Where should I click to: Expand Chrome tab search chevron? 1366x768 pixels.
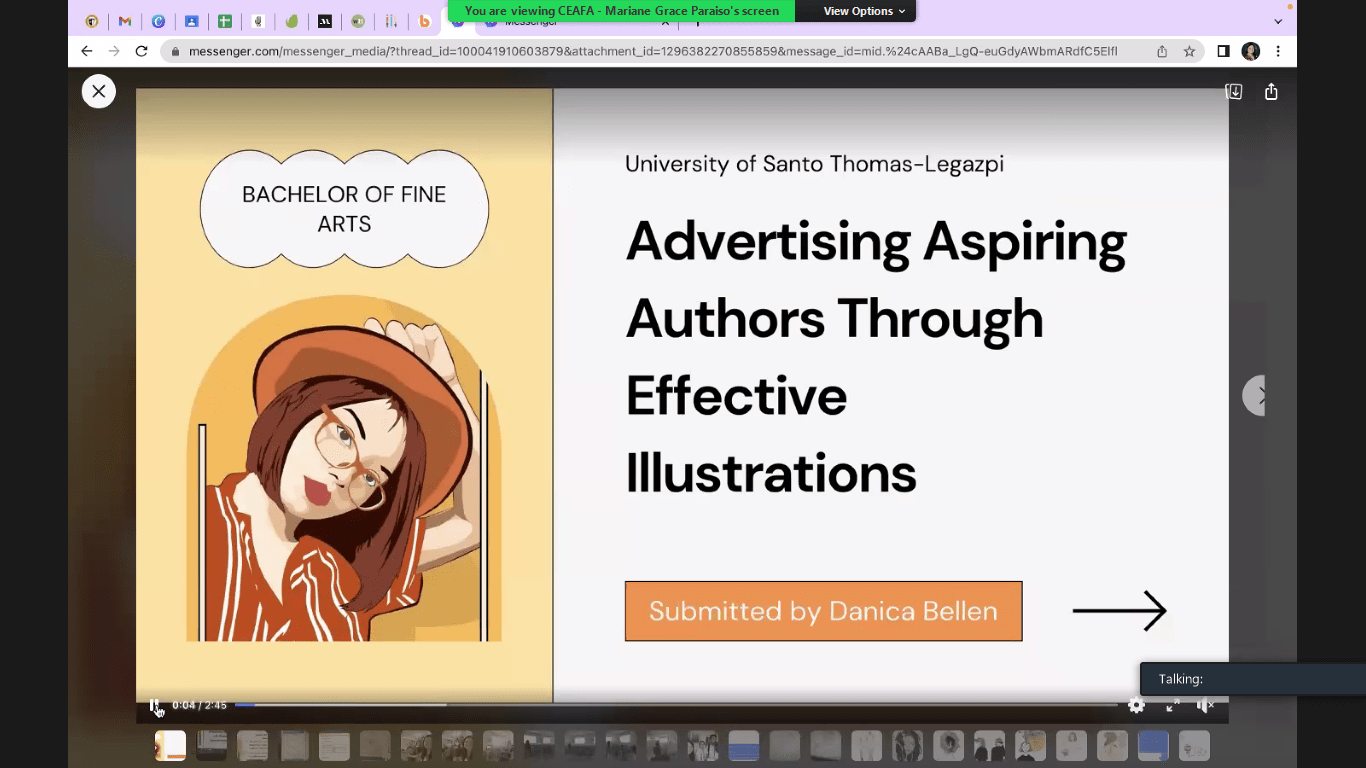tap(1278, 21)
